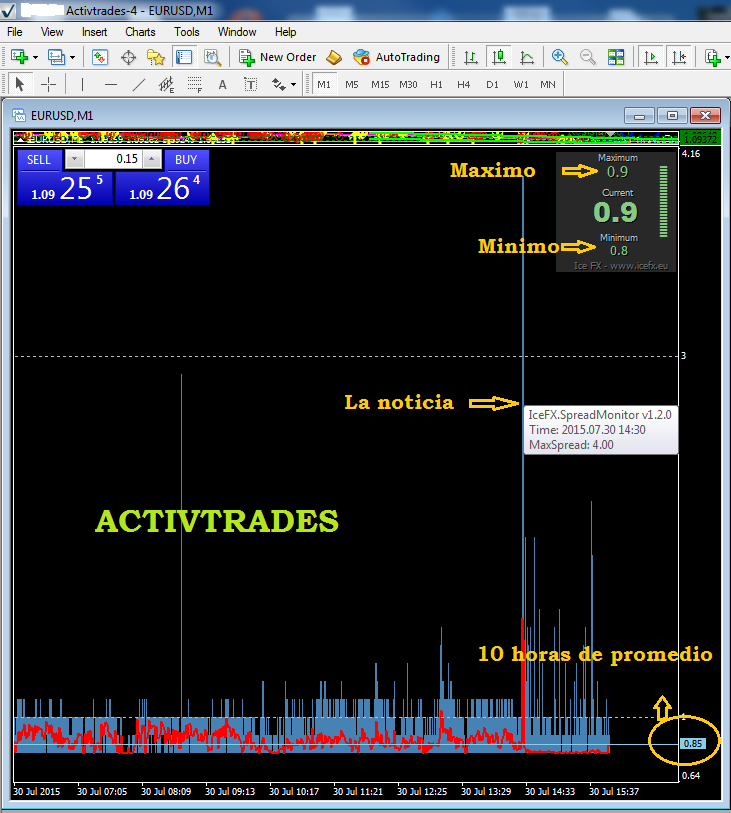Select the Draw Trendline tool

pos(139,84)
